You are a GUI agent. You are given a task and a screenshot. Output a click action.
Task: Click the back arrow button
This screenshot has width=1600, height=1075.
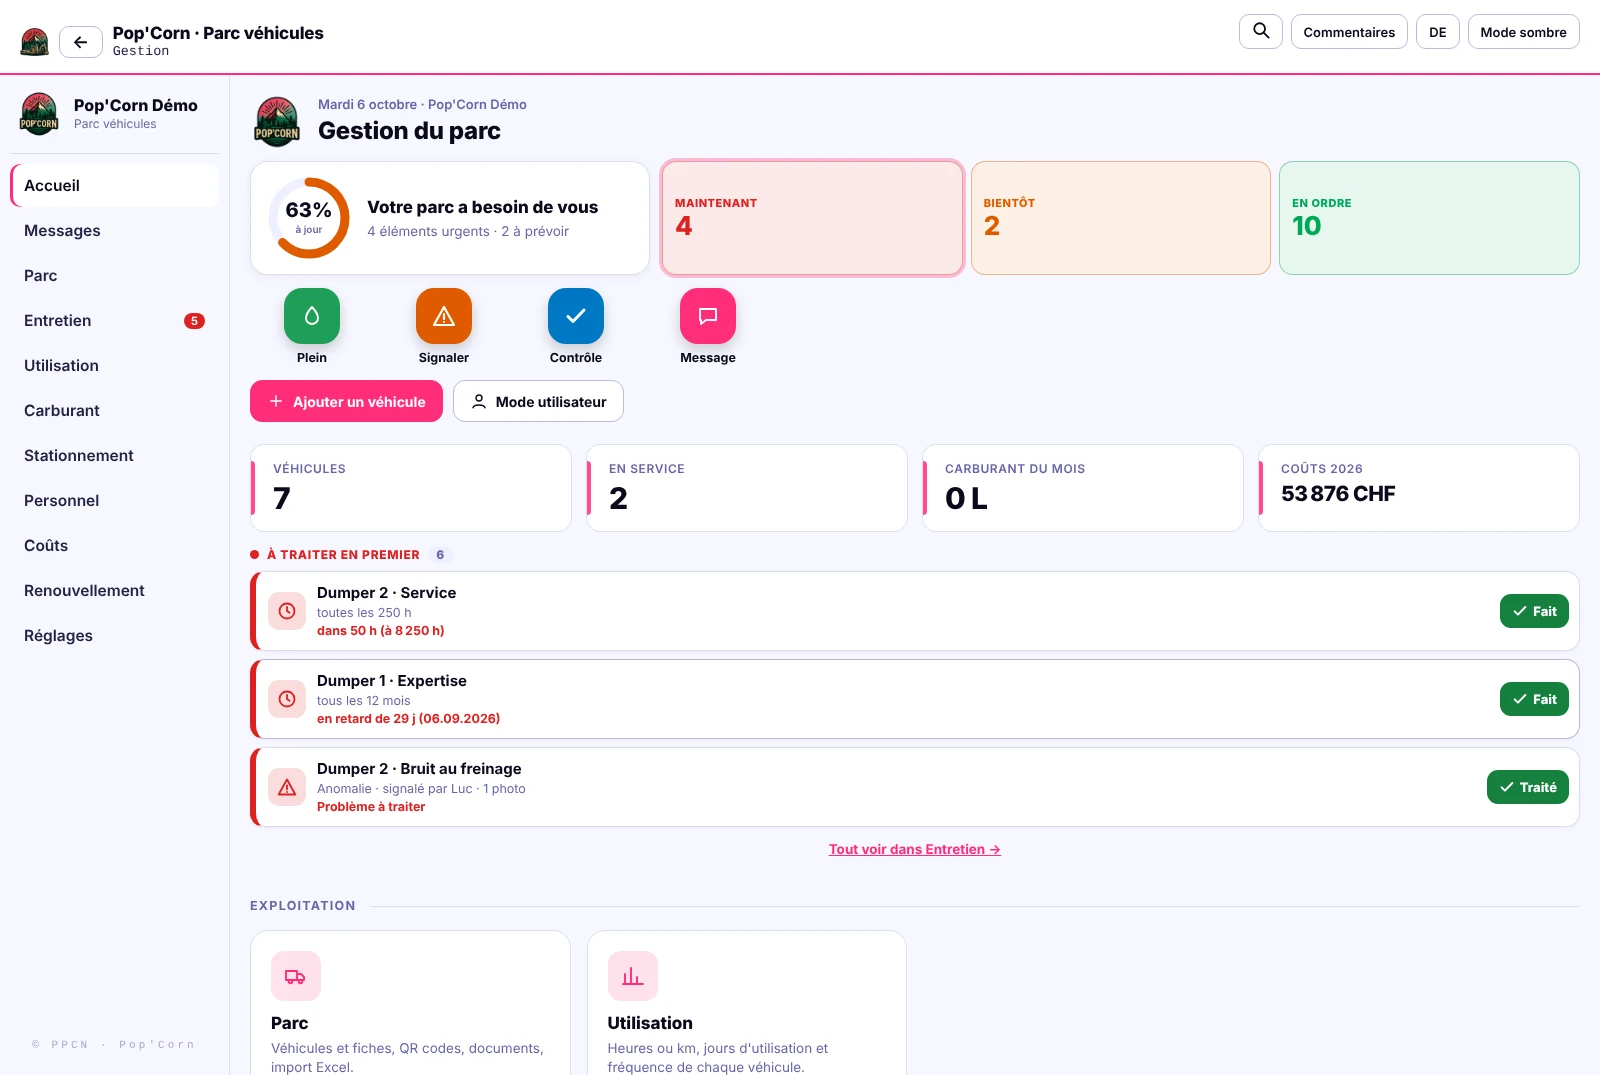(81, 42)
